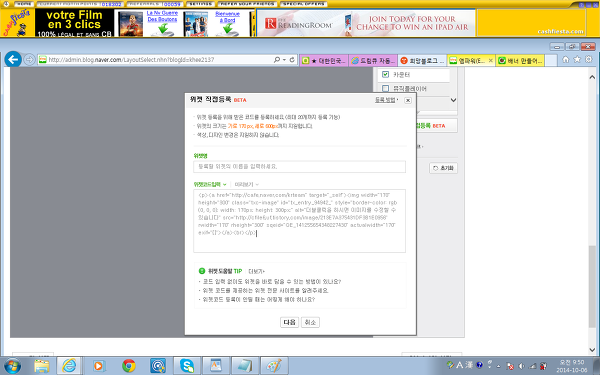
Task: Toggle the 카운터 checkbox
Action: [385, 74]
